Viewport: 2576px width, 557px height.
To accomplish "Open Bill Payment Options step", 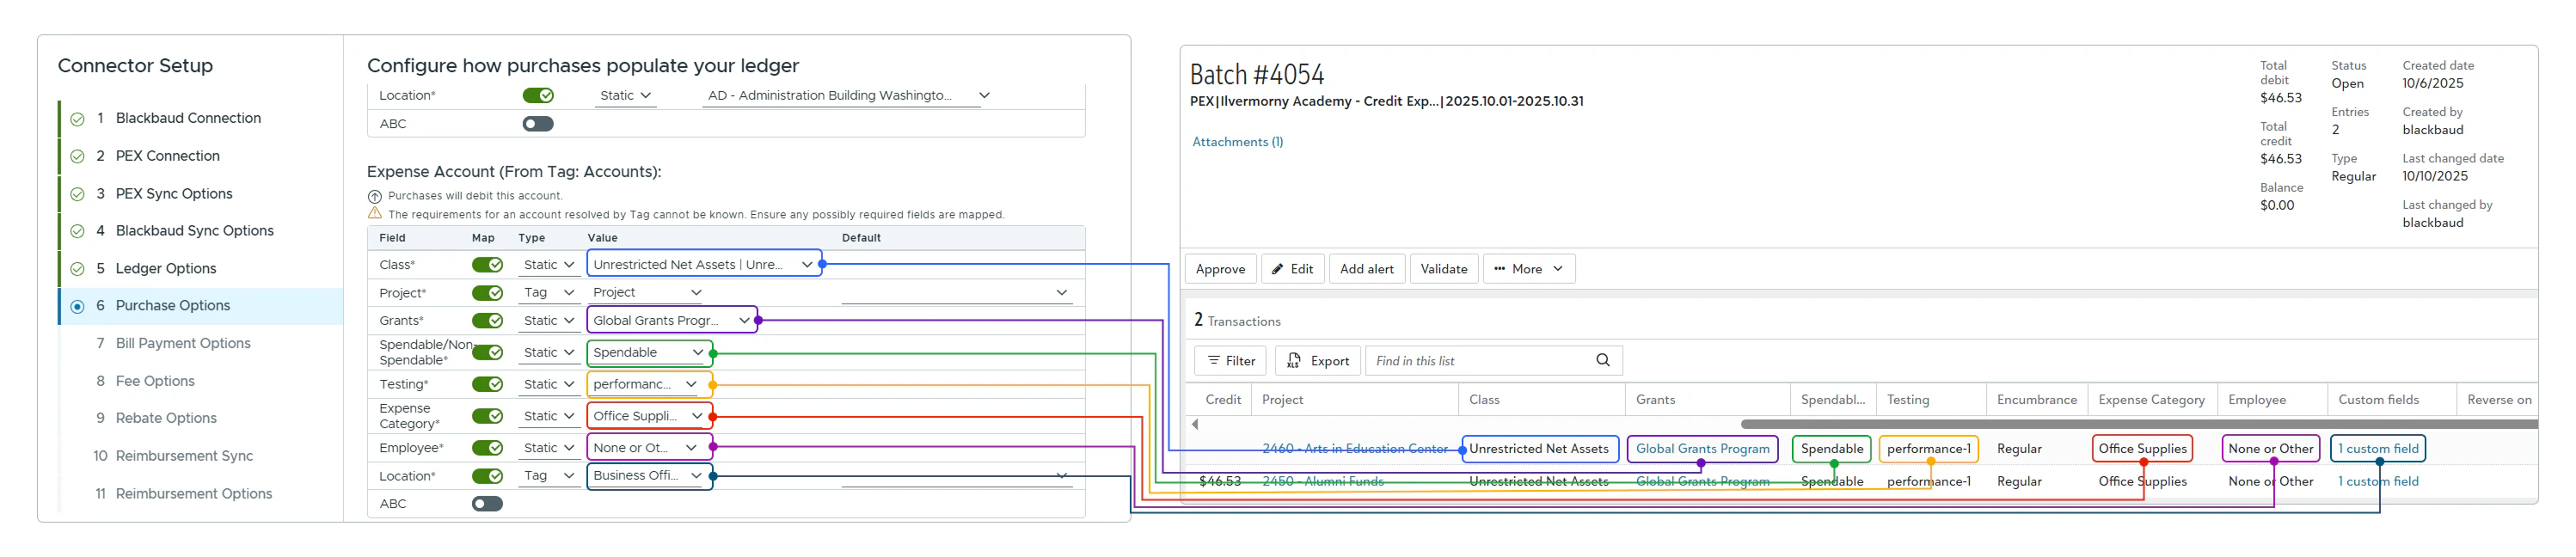I will pyautogui.click(x=183, y=344).
